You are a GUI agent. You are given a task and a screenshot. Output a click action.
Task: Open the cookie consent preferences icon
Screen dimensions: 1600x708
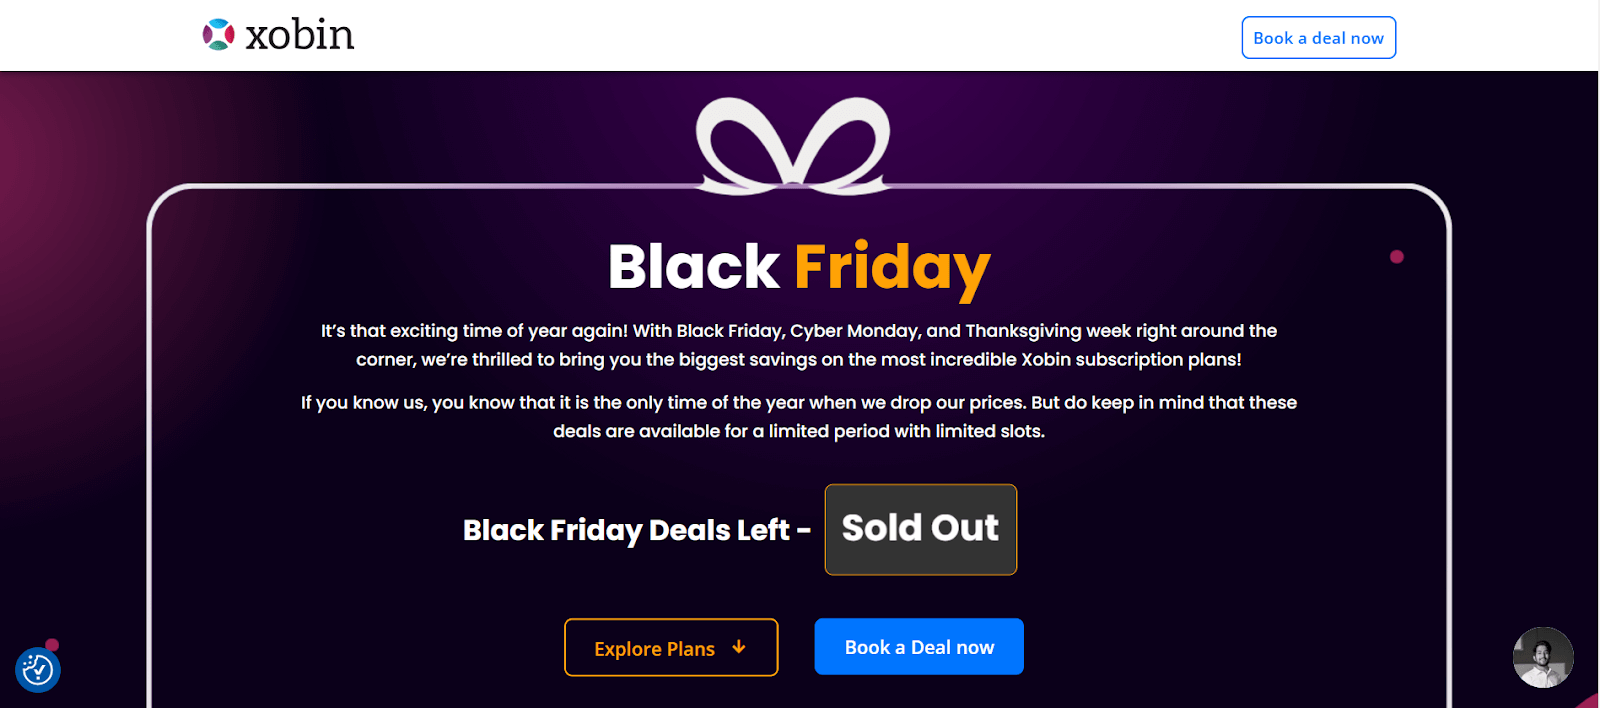(x=38, y=670)
